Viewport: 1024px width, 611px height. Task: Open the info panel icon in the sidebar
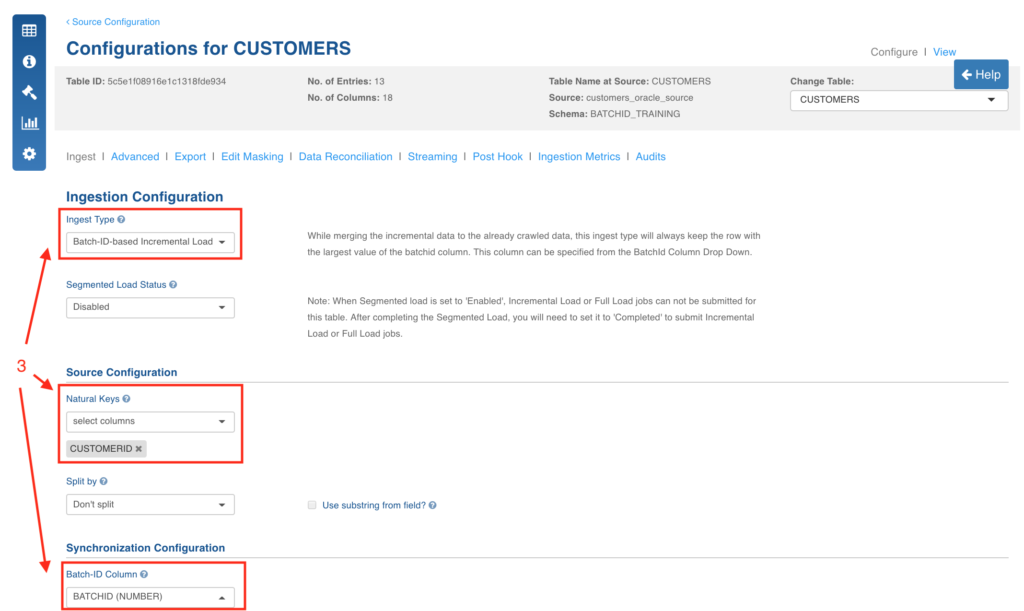point(28,61)
